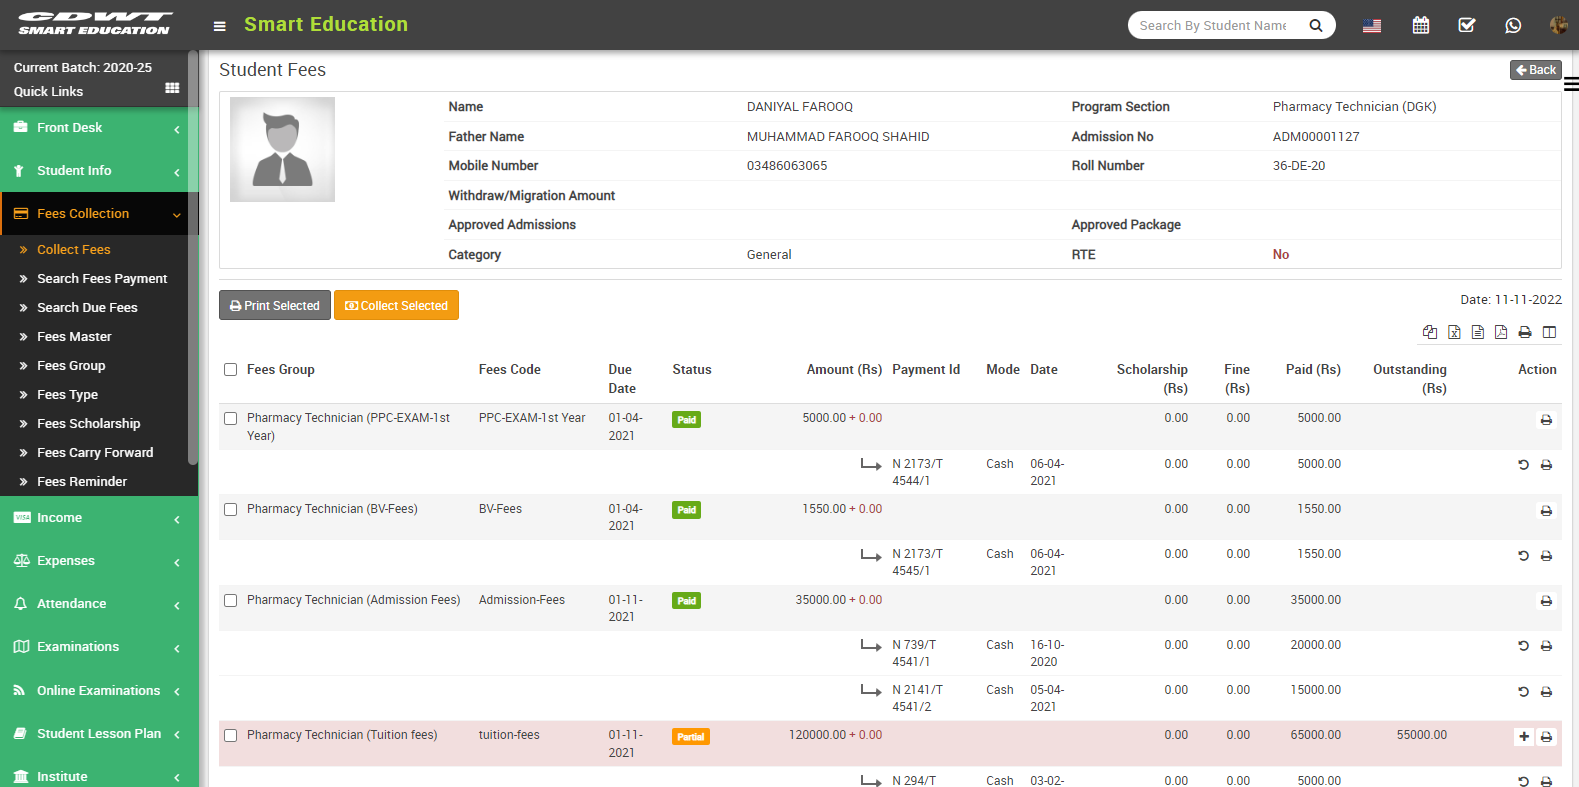
Task: Print the Tuition fees row
Action: 1546,737
